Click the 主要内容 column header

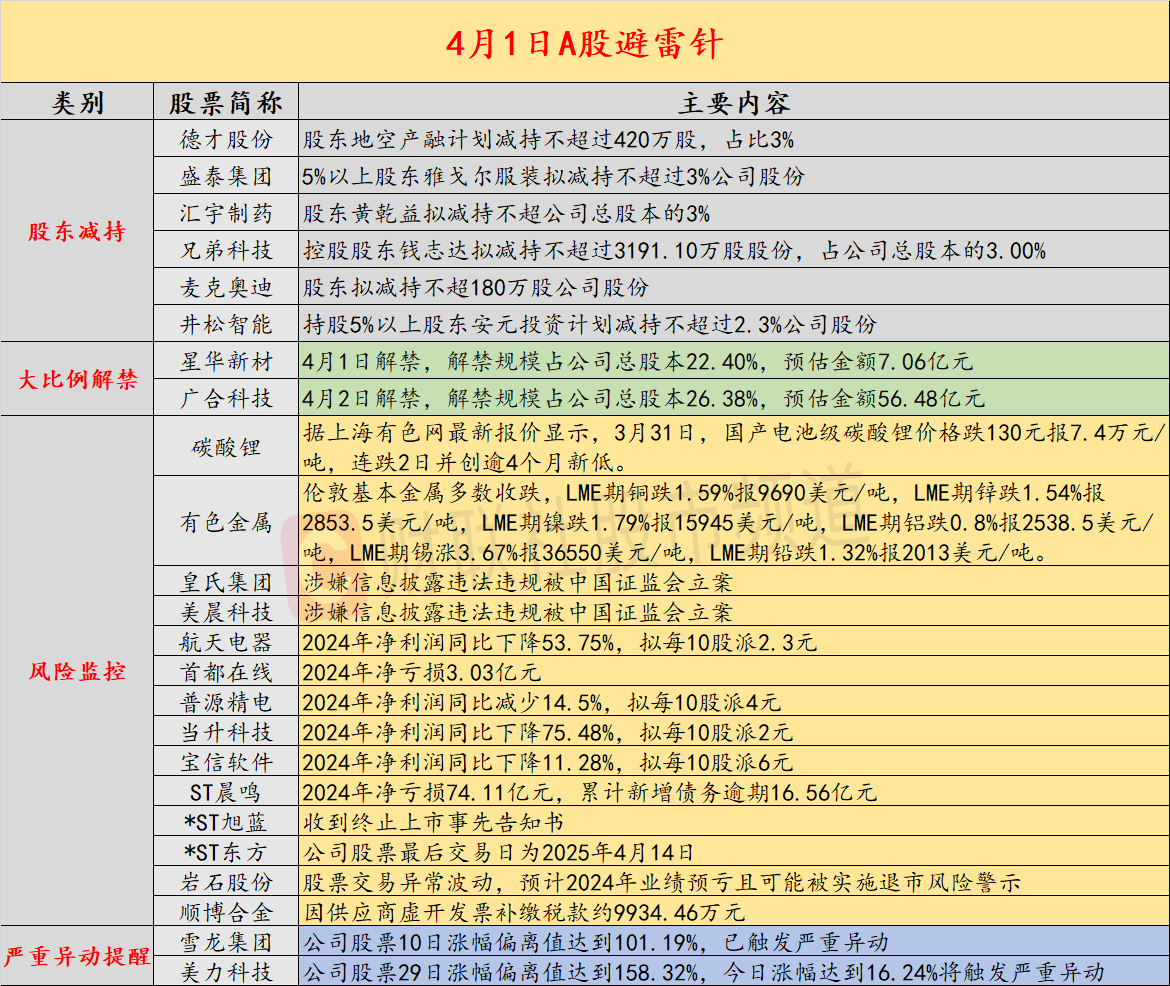tap(733, 103)
